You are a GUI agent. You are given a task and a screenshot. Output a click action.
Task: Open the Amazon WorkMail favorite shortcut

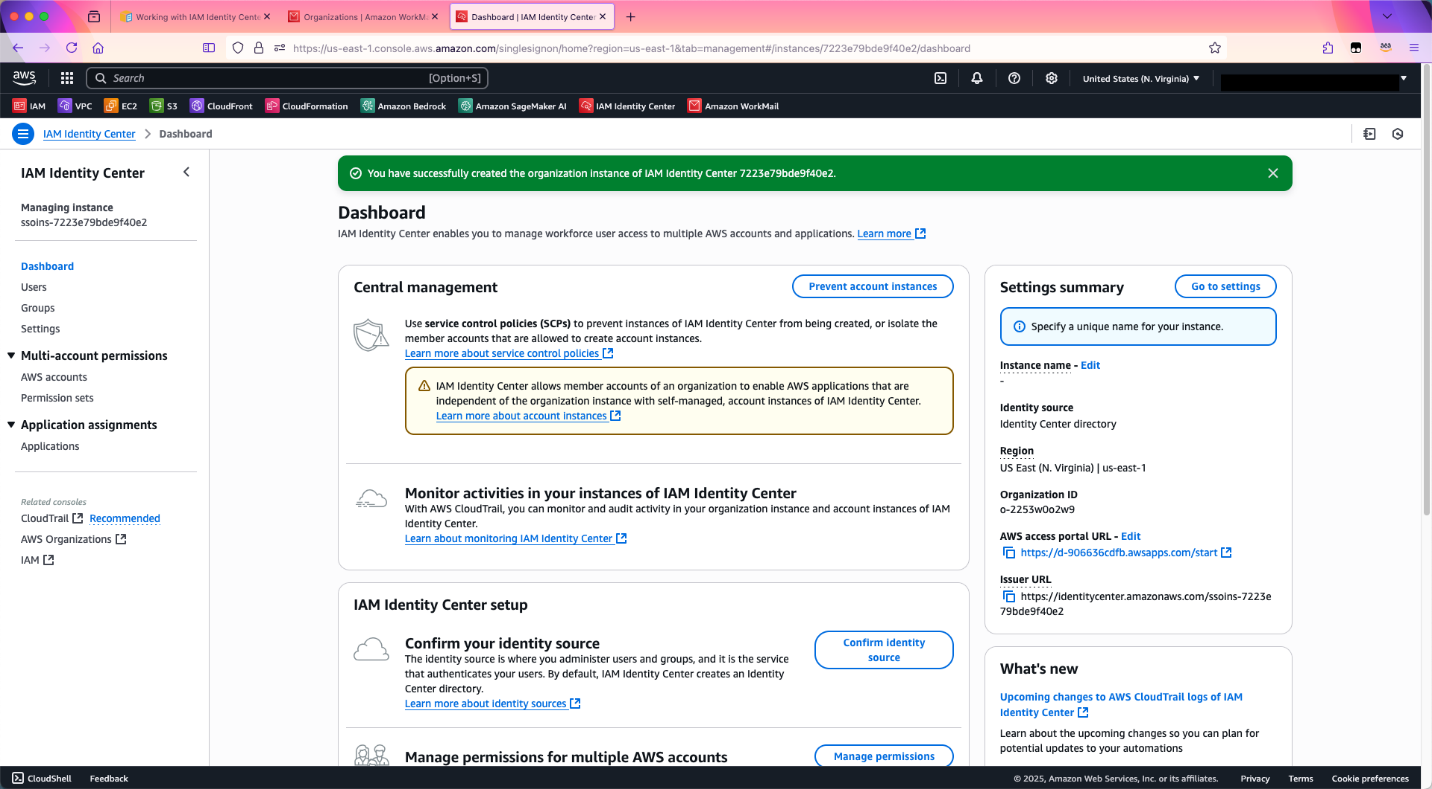coord(733,106)
